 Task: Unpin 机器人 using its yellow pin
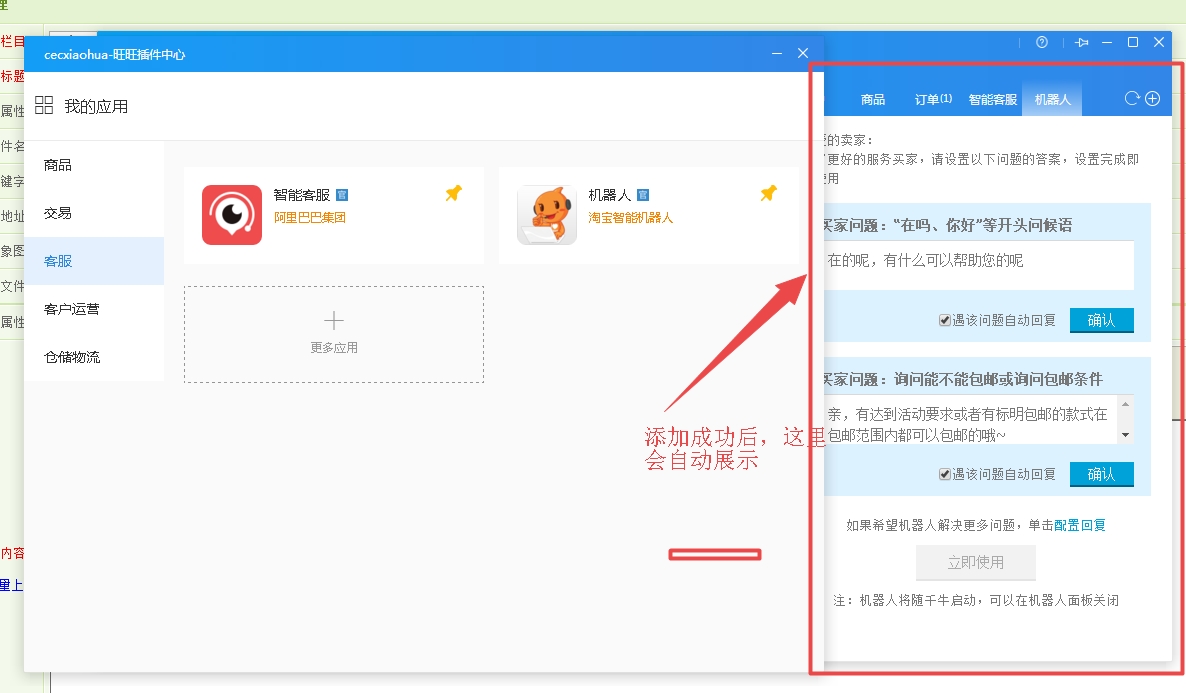[768, 194]
